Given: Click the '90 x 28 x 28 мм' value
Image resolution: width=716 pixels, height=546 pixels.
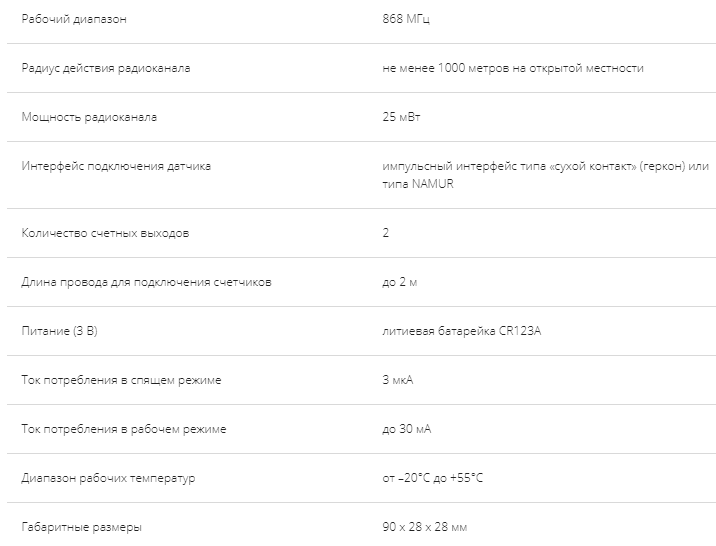Looking at the screenshot, I should pos(425,527).
